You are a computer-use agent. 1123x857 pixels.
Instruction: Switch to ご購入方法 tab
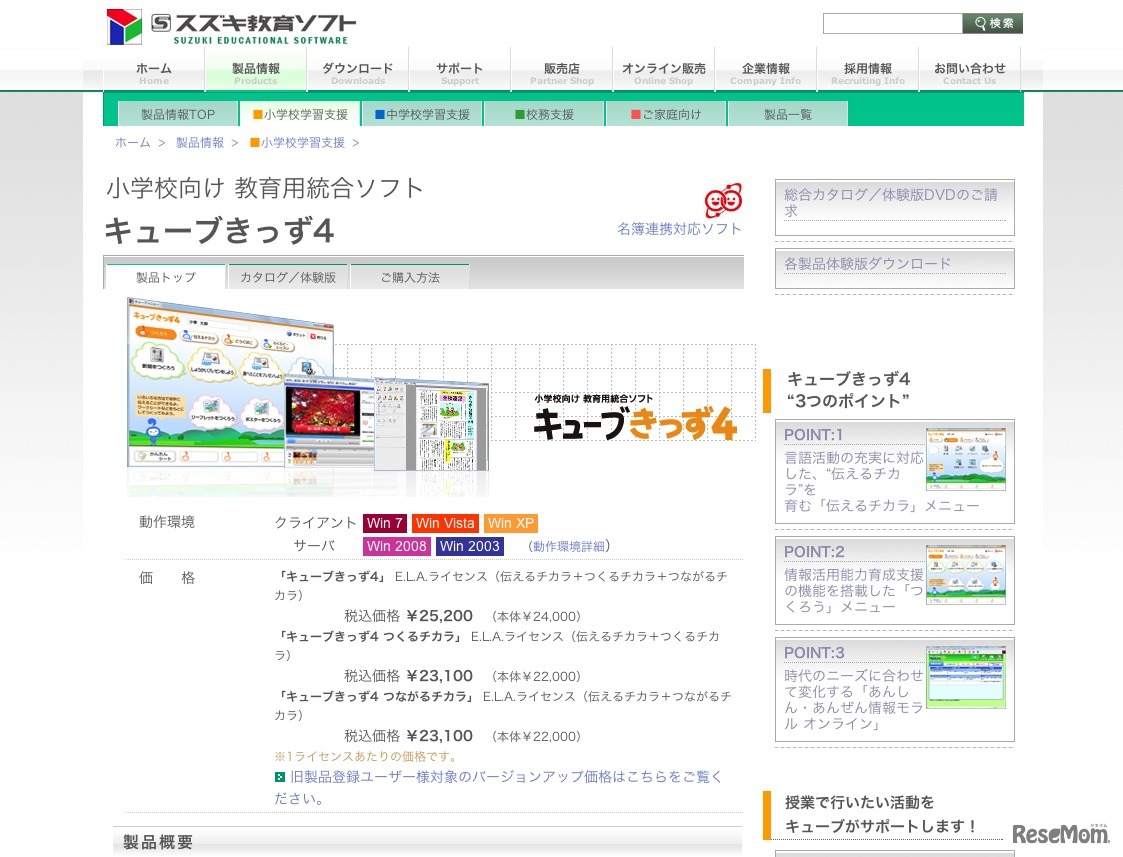click(410, 277)
